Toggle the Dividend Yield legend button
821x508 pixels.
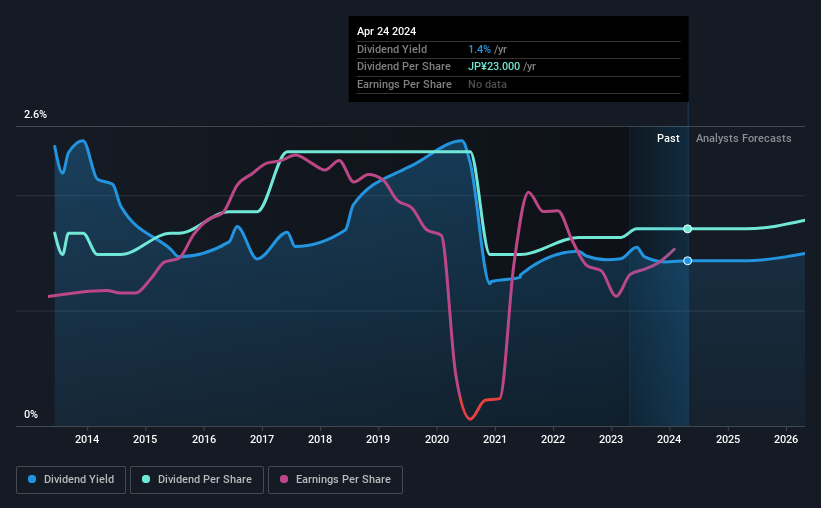(x=71, y=480)
